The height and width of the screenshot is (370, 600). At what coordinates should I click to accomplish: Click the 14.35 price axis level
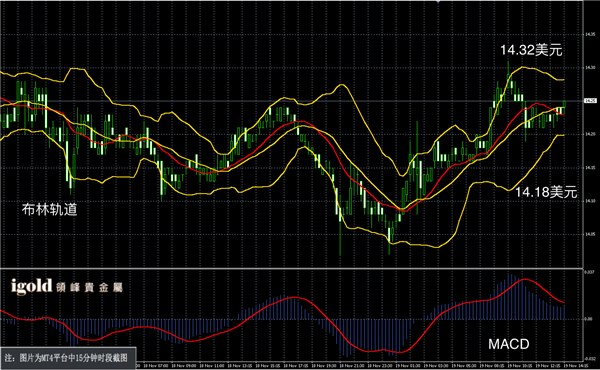coord(590,34)
